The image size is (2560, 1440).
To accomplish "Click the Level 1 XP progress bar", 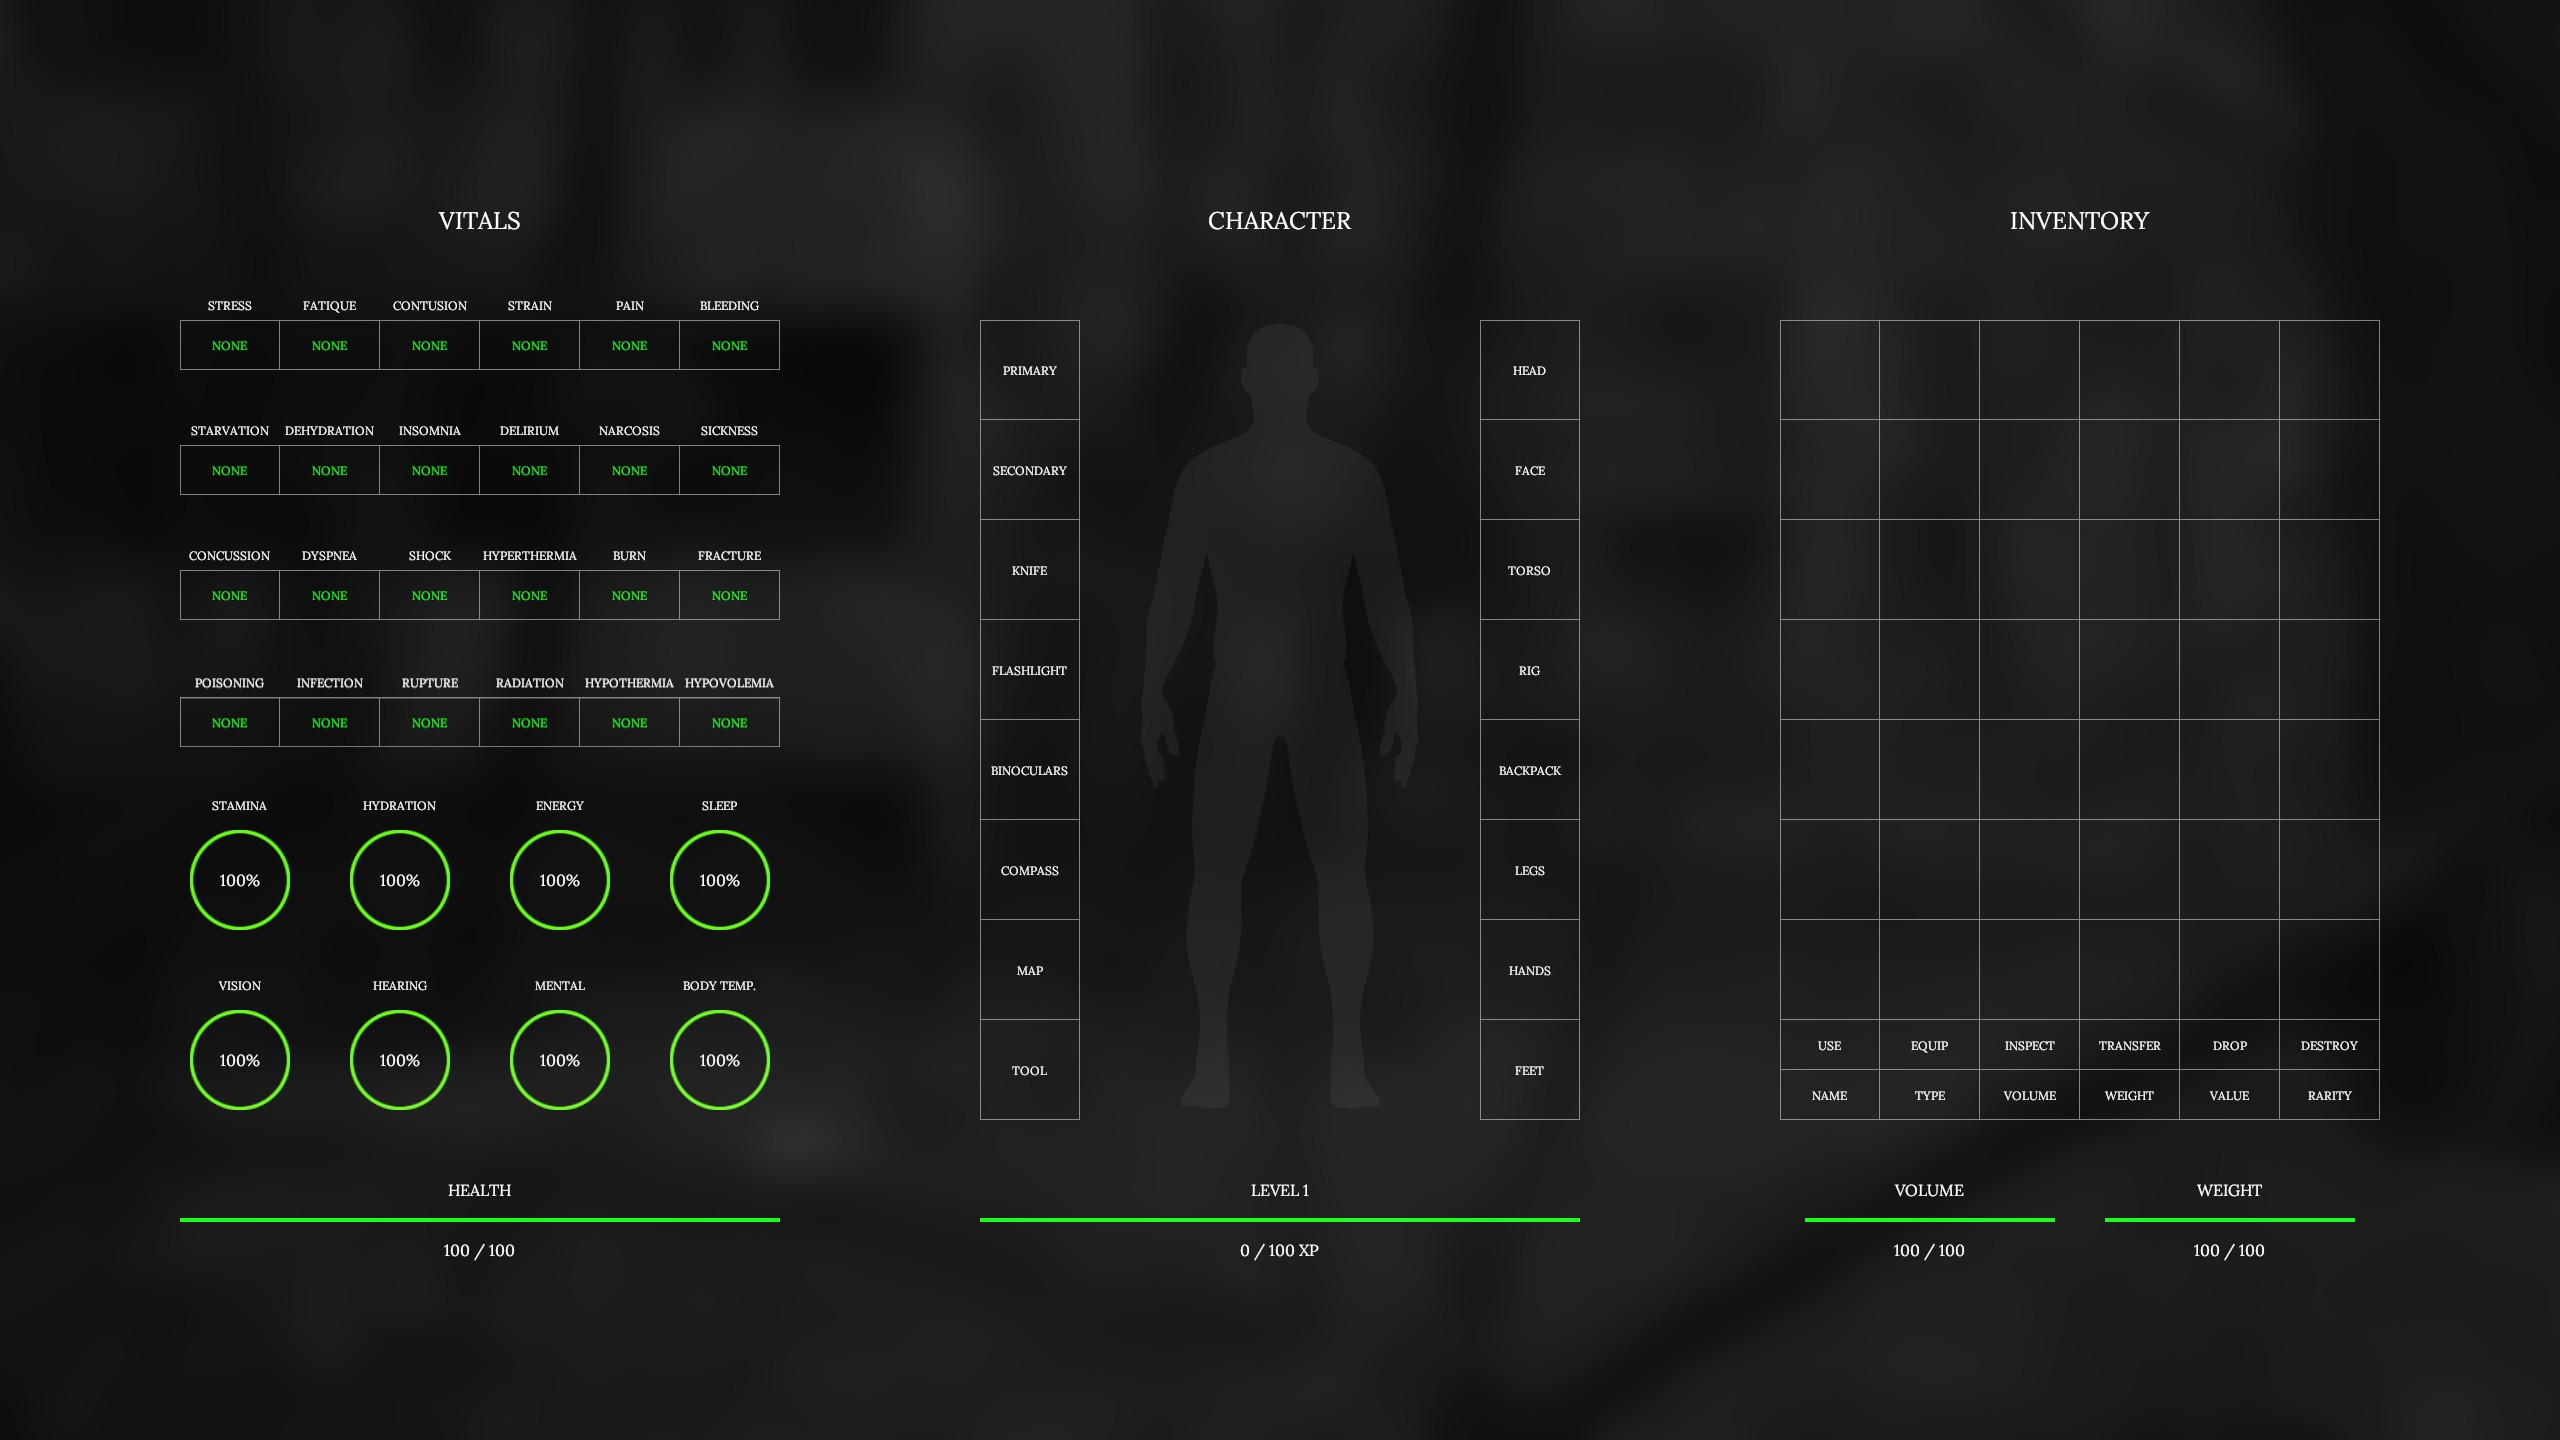I will coord(1279,1220).
